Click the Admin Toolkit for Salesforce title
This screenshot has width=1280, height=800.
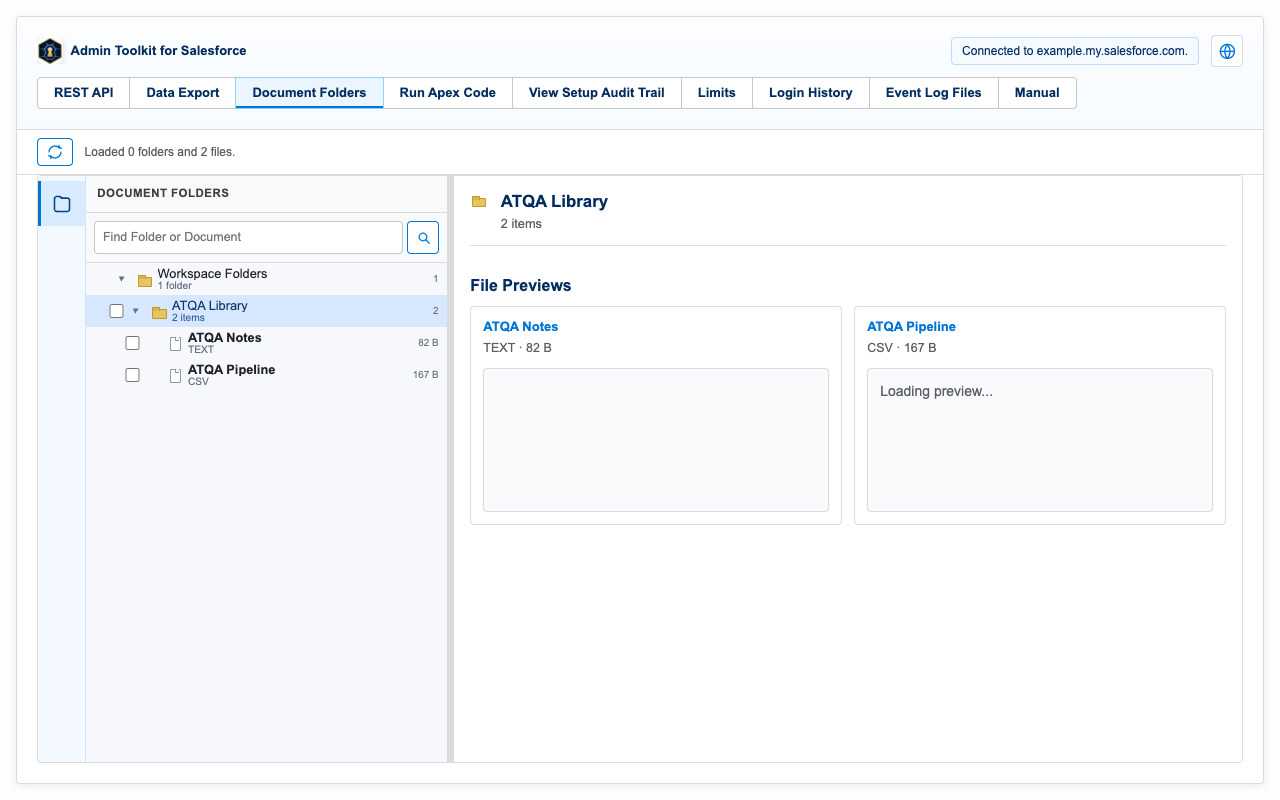coord(158,51)
